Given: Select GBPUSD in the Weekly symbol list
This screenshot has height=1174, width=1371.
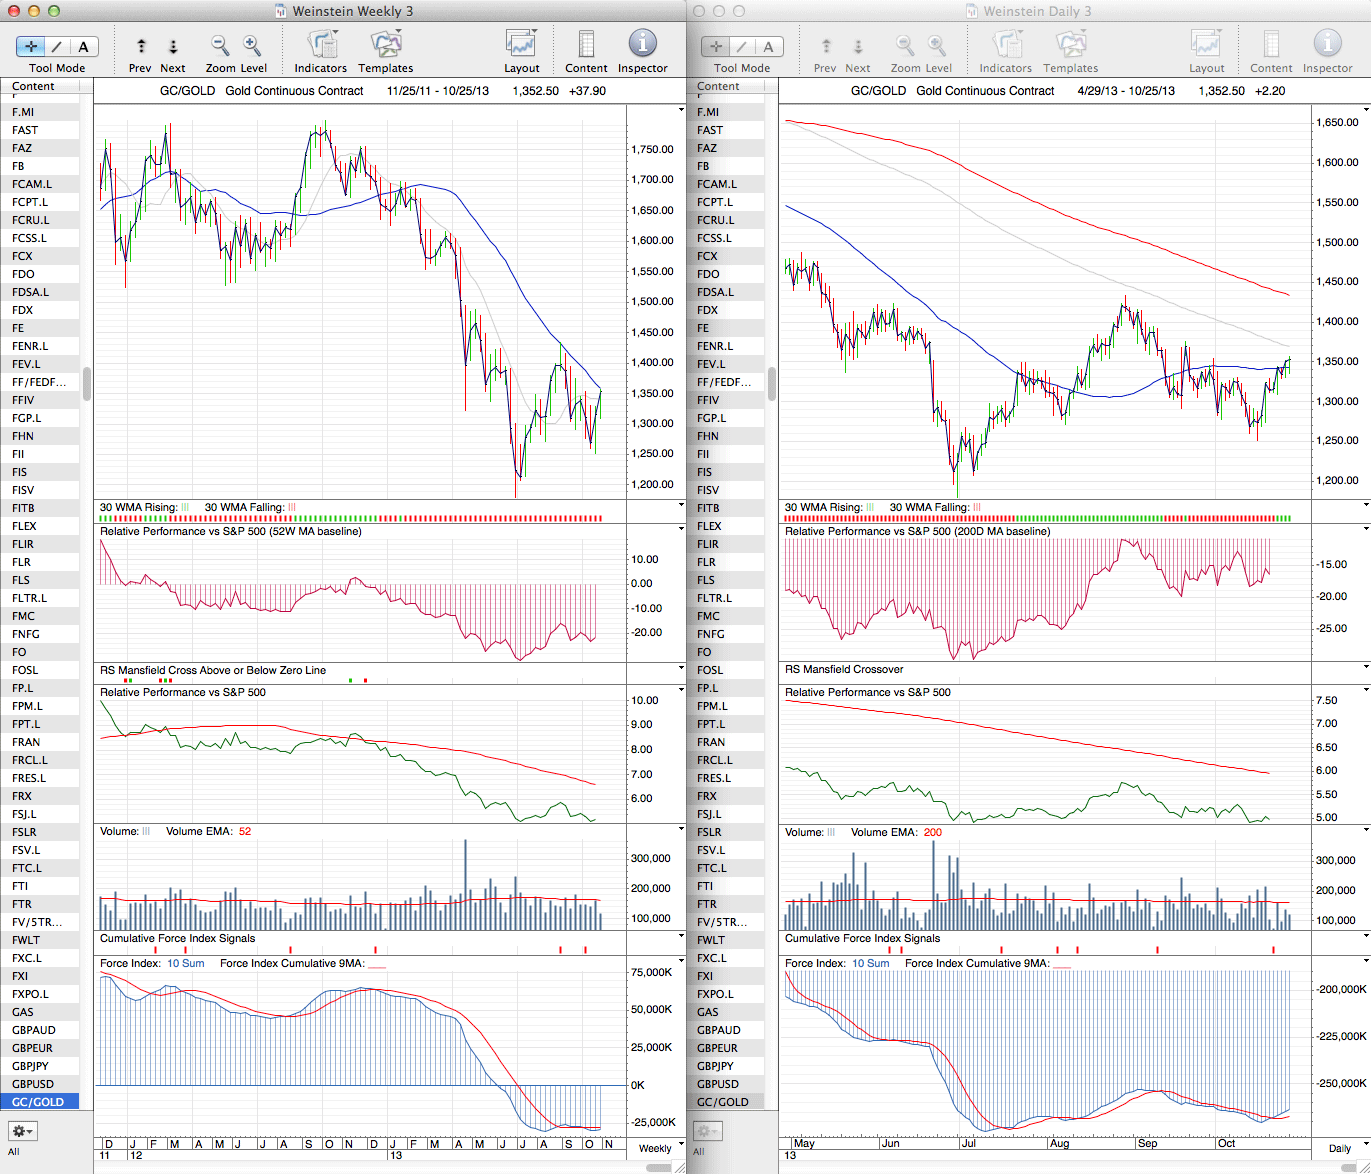Looking at the screenshot, I should coord(34,1084).
